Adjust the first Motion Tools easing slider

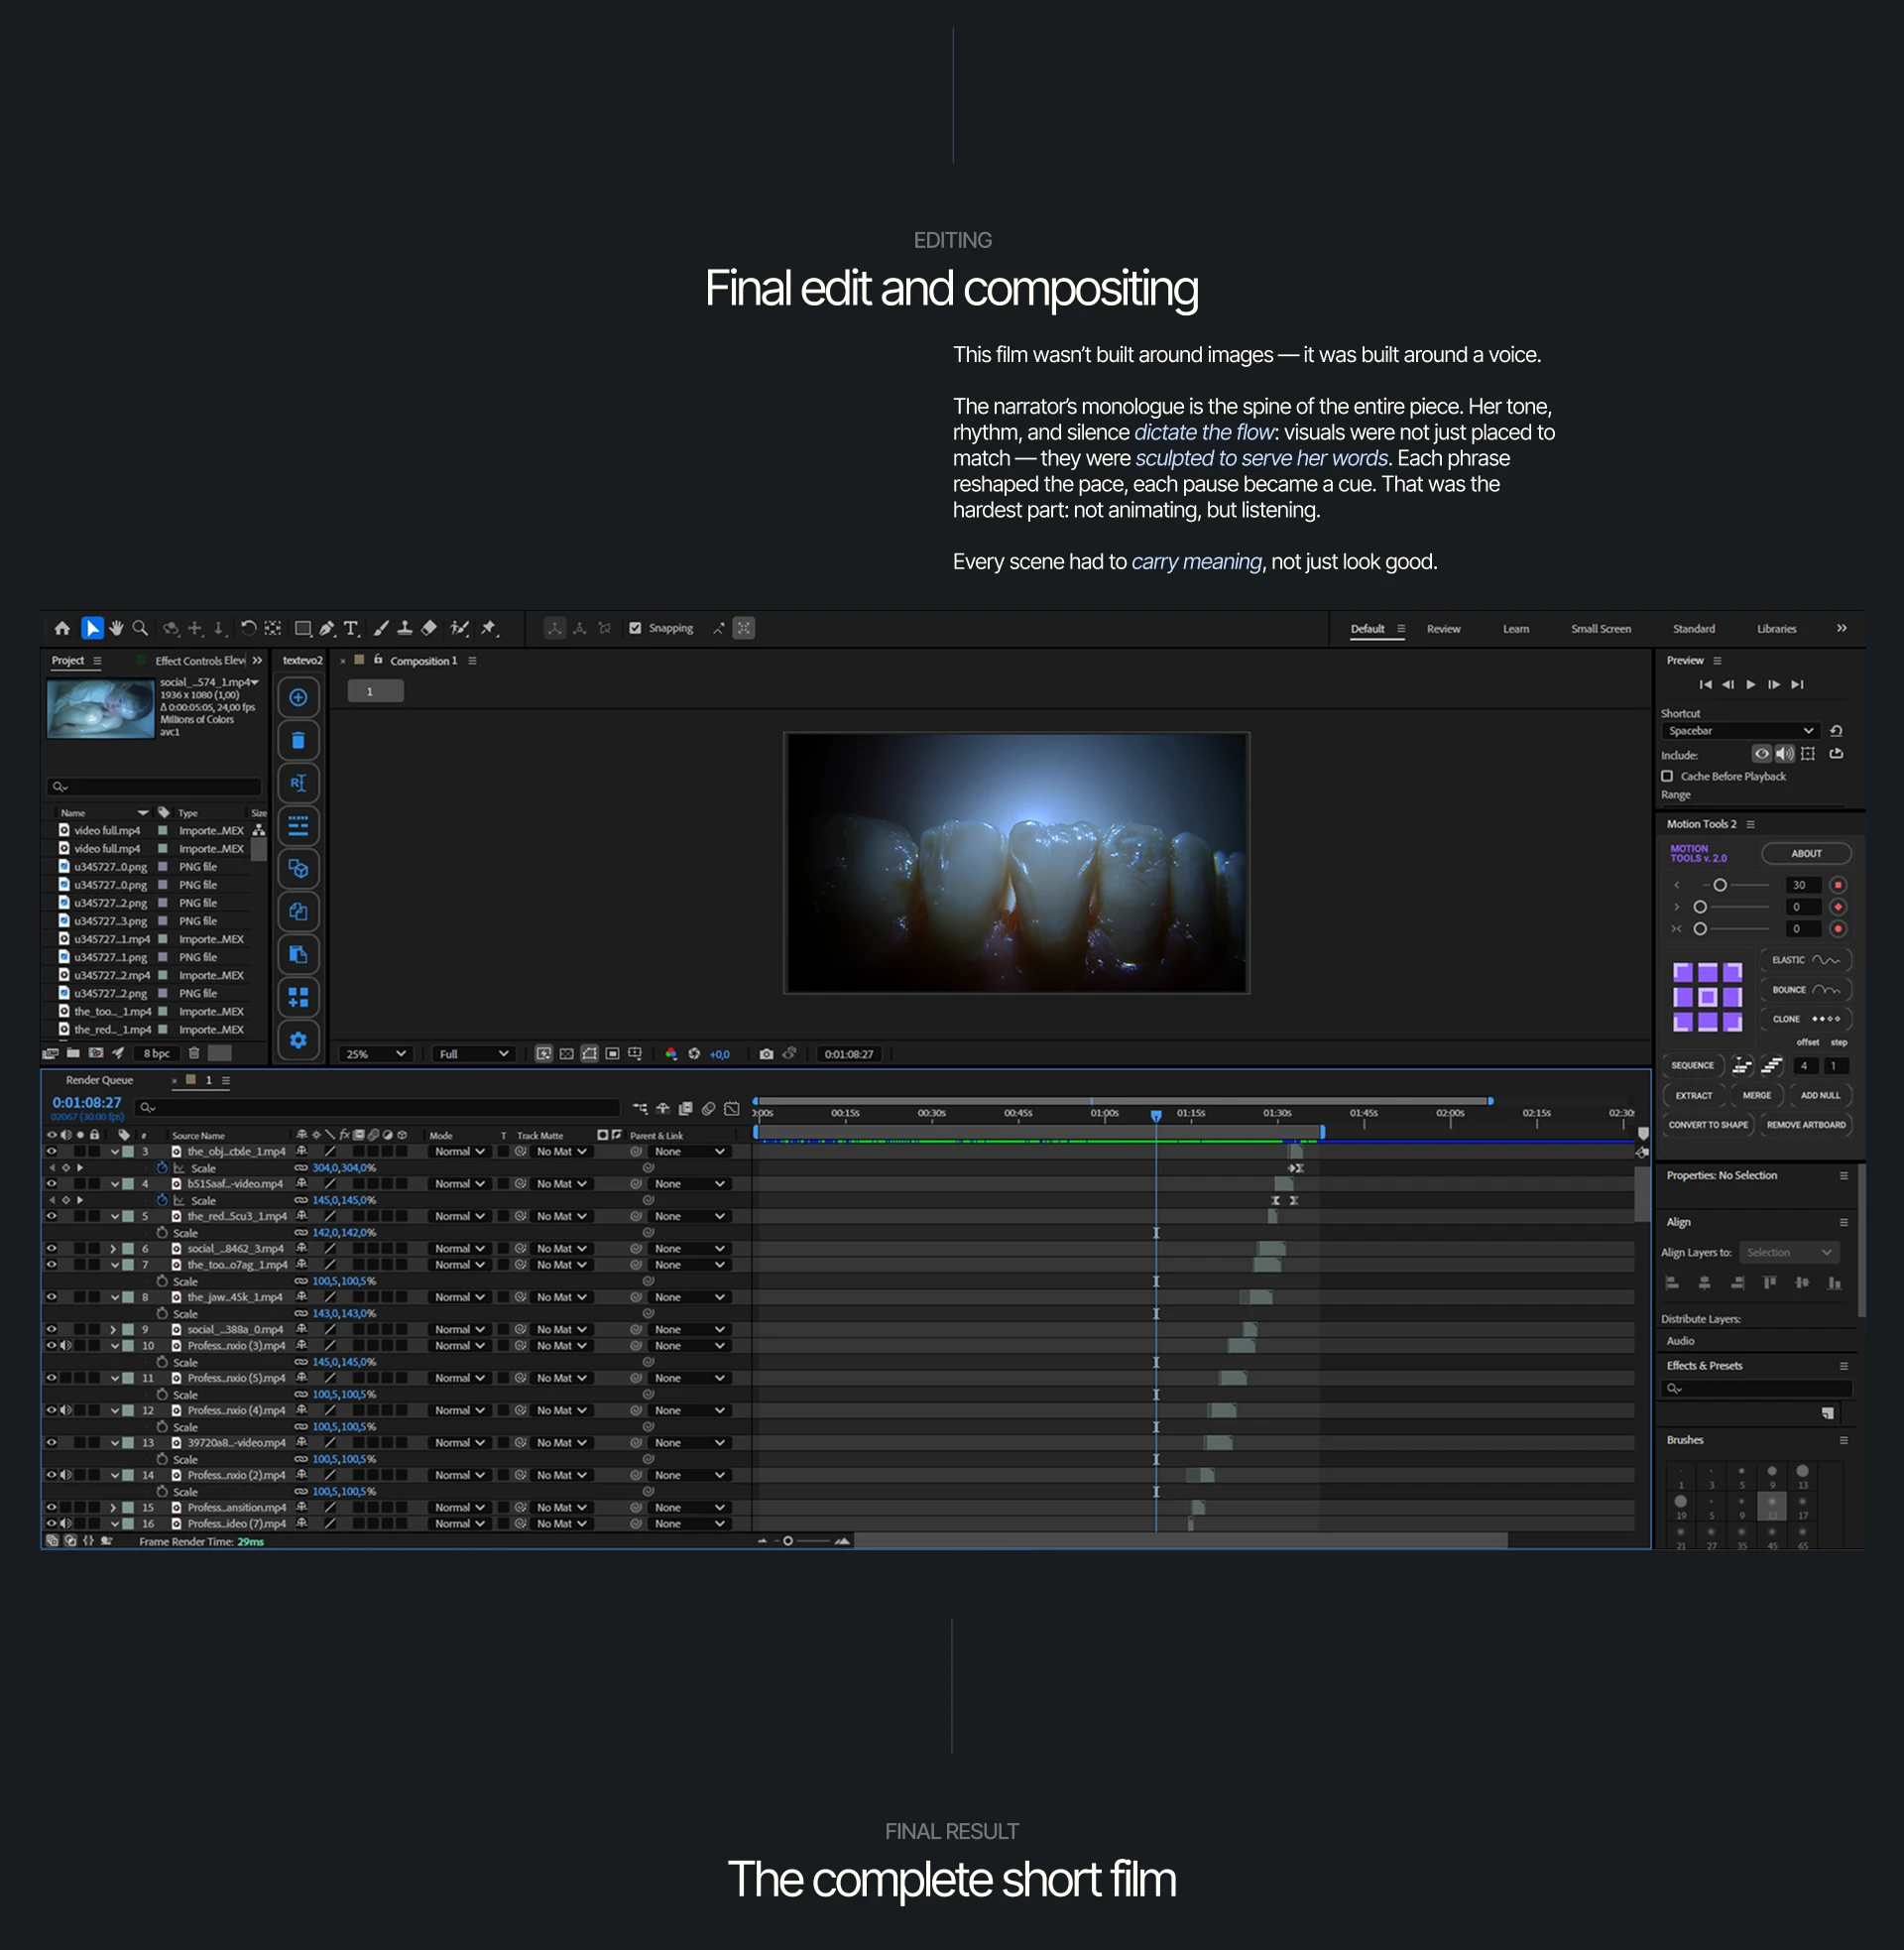pyautogui.click(x=1719, y=885)
